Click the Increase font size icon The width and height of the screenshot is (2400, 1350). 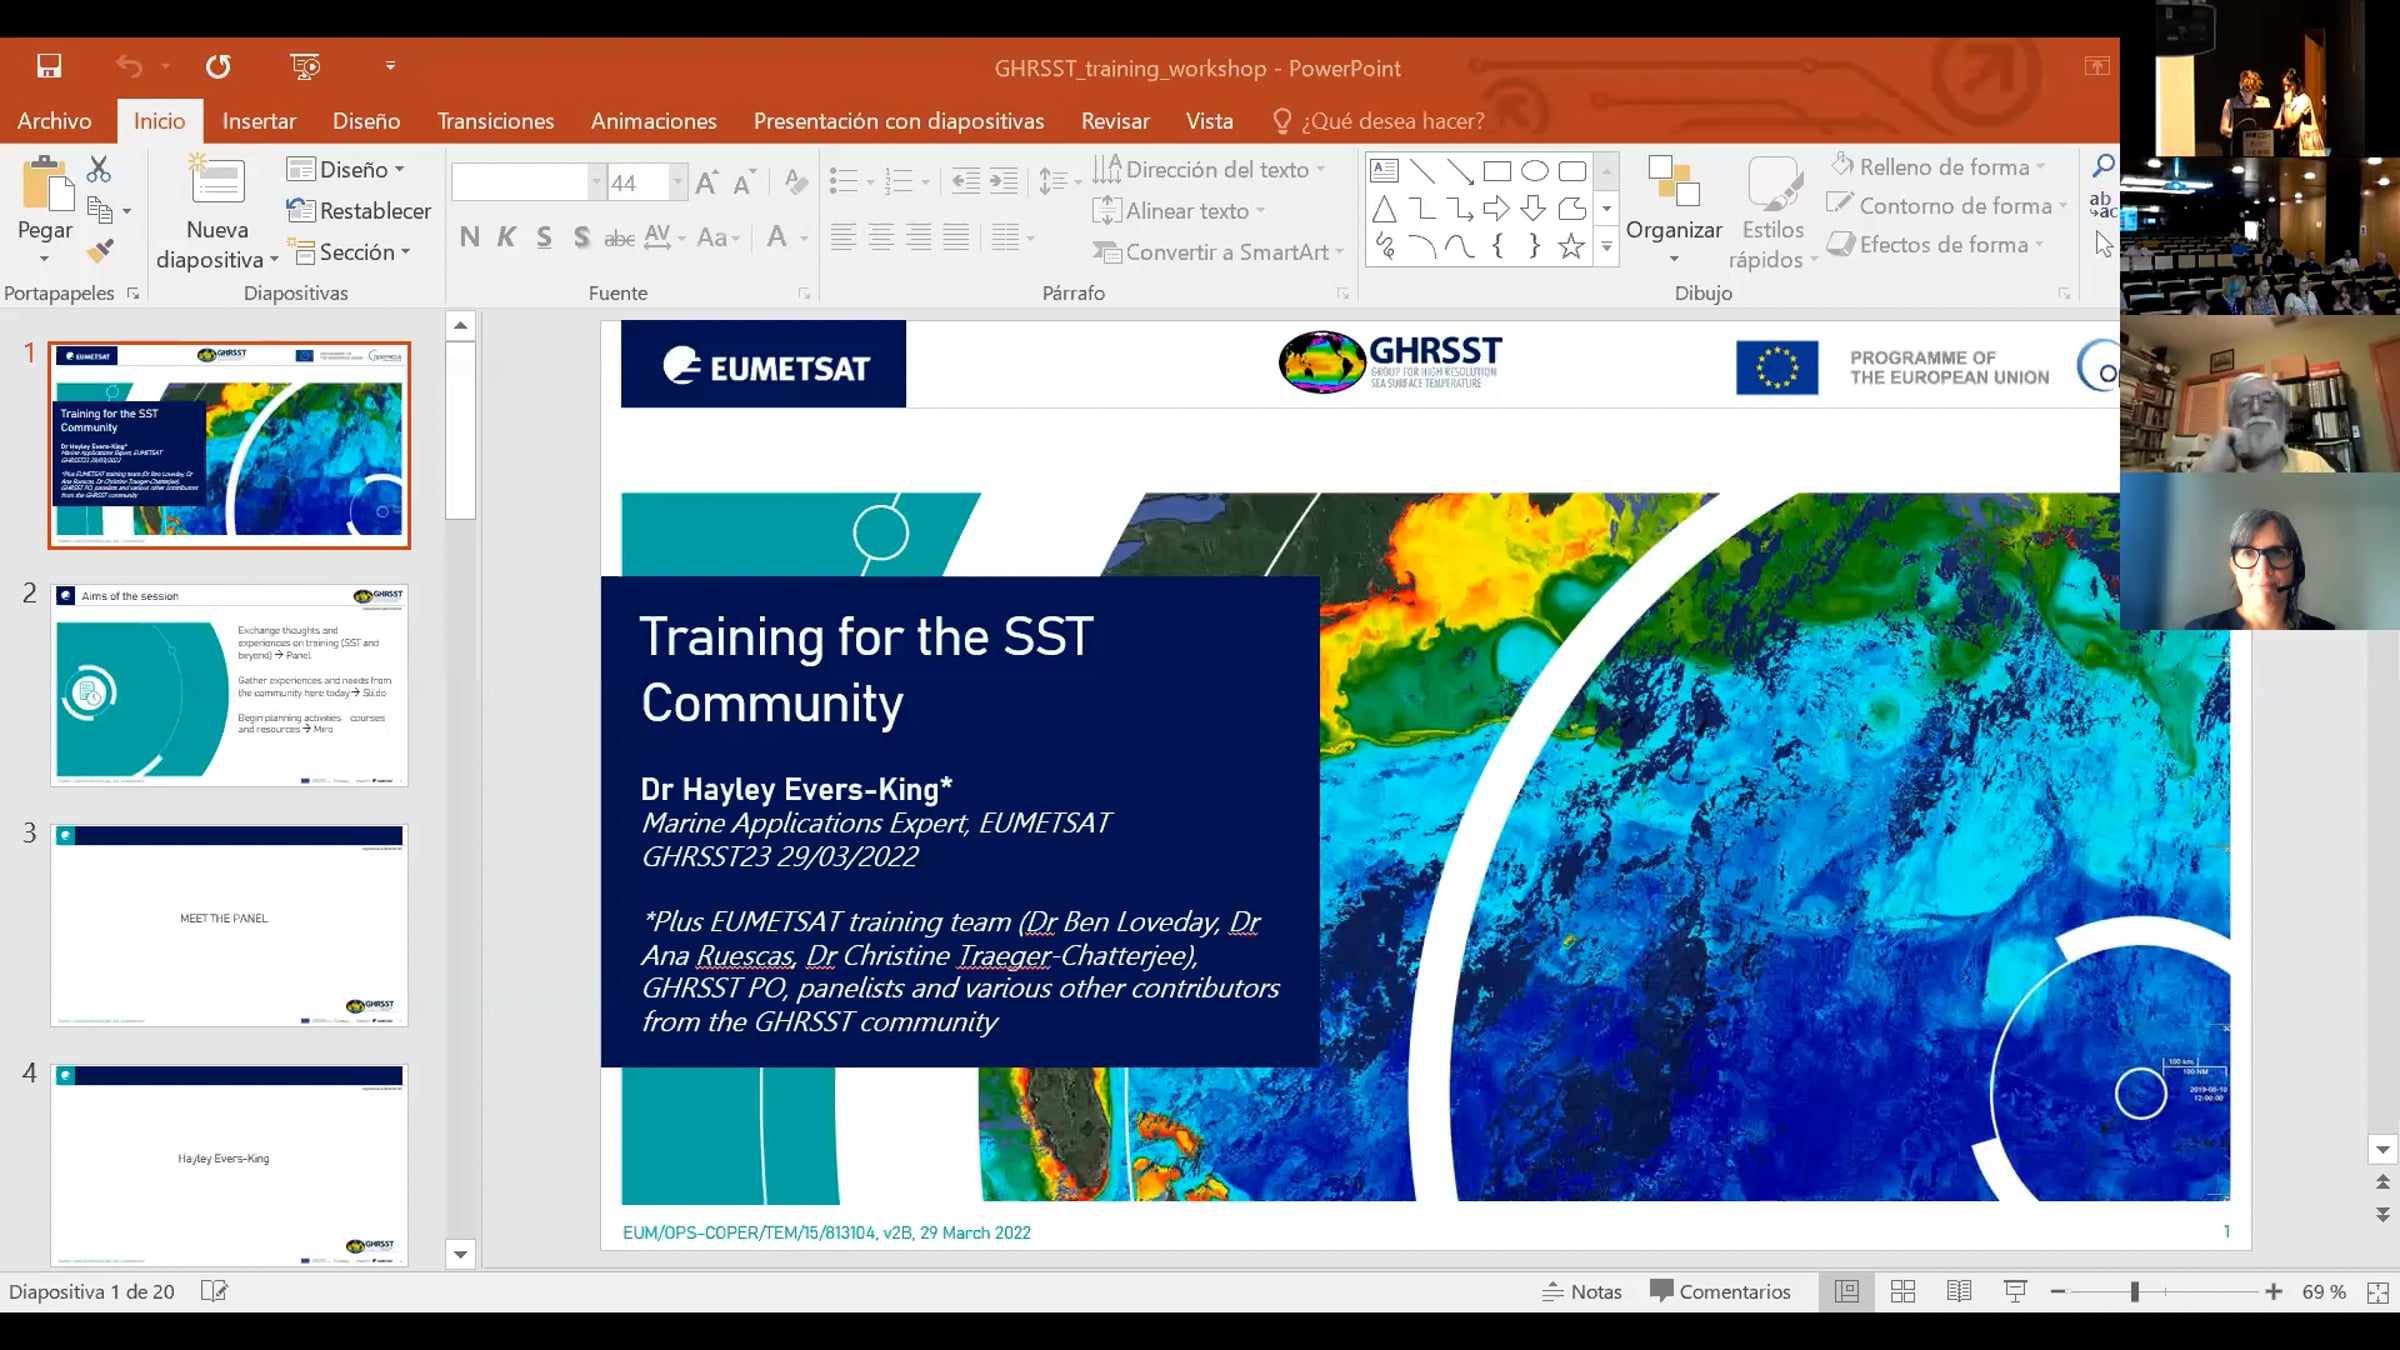coord(707,182)
